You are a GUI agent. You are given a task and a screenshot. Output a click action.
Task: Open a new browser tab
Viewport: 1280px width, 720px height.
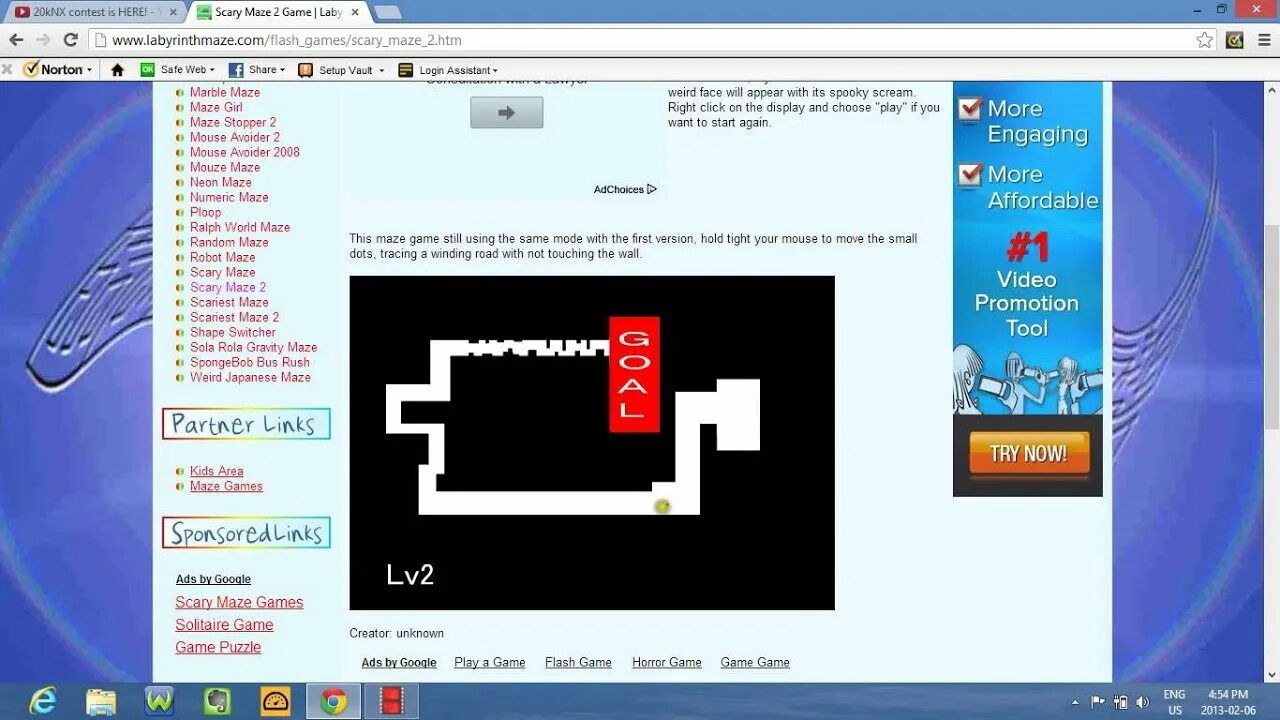click(387, 12)
